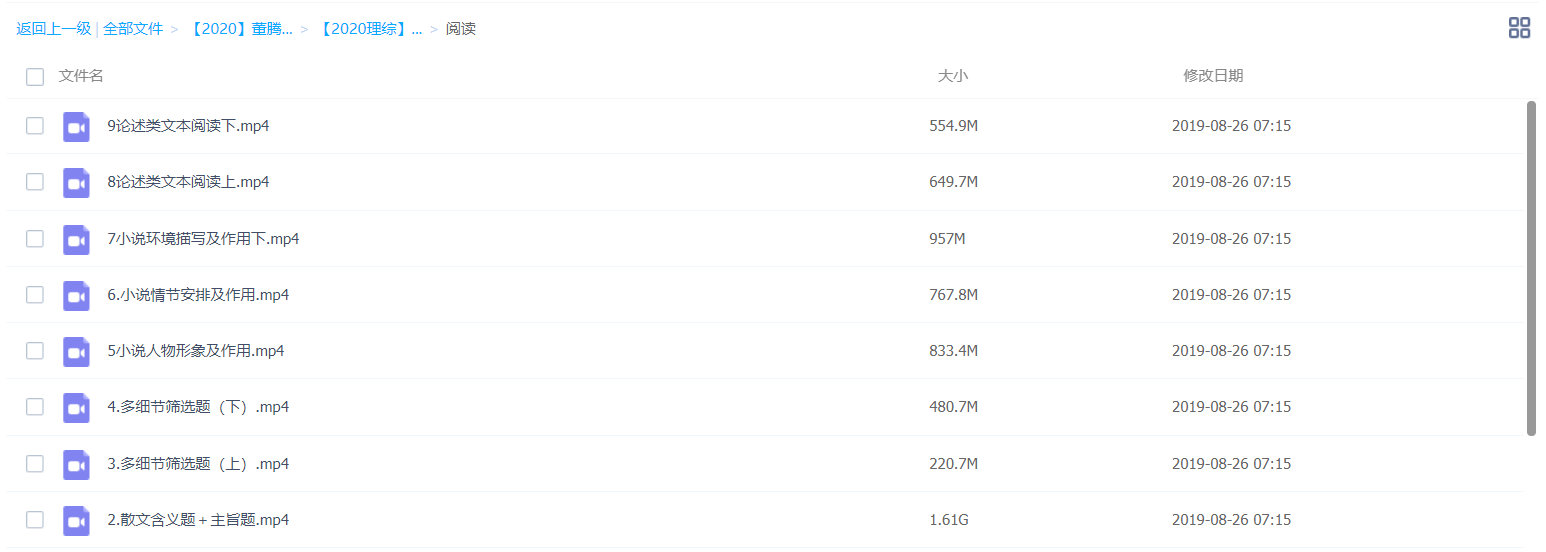Image resolution: width=1546 pixels, height=552 pixels.
Task: Check the box for 9论述类文本阅读下.mp4
Action: click(x=35, y=126)
